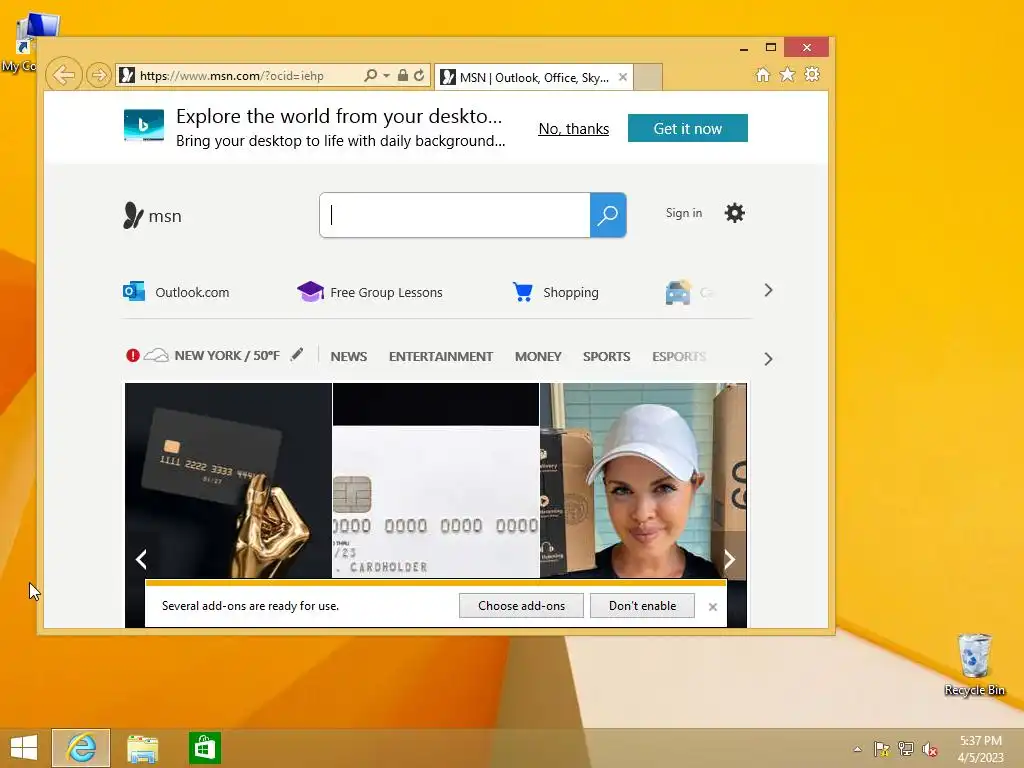Click the blue search magnifier button

[608, 215]
